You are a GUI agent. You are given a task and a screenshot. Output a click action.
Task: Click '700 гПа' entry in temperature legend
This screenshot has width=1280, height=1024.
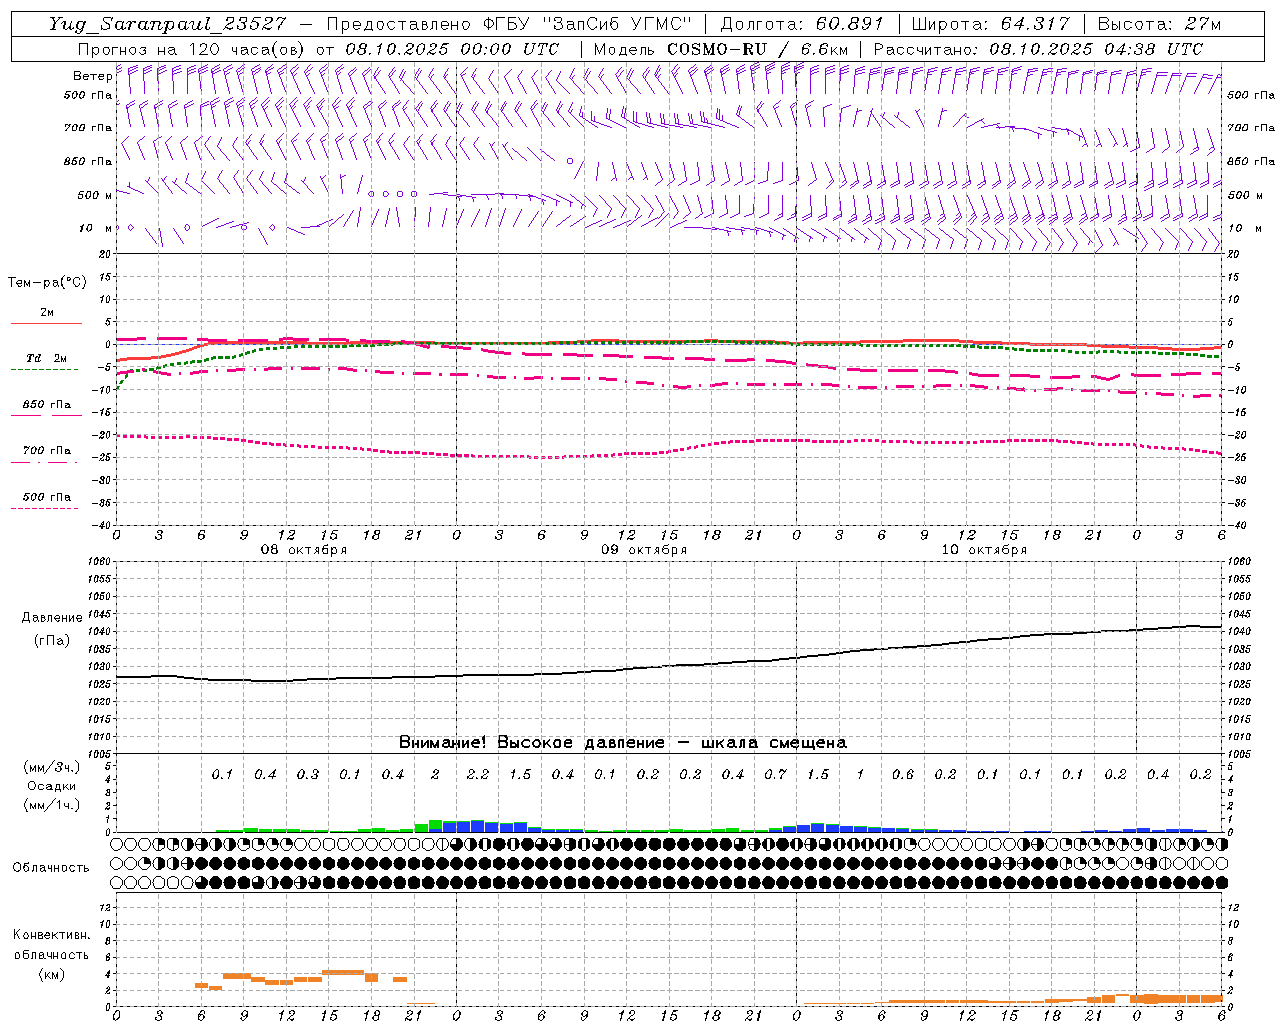click(x=47, y=450)
